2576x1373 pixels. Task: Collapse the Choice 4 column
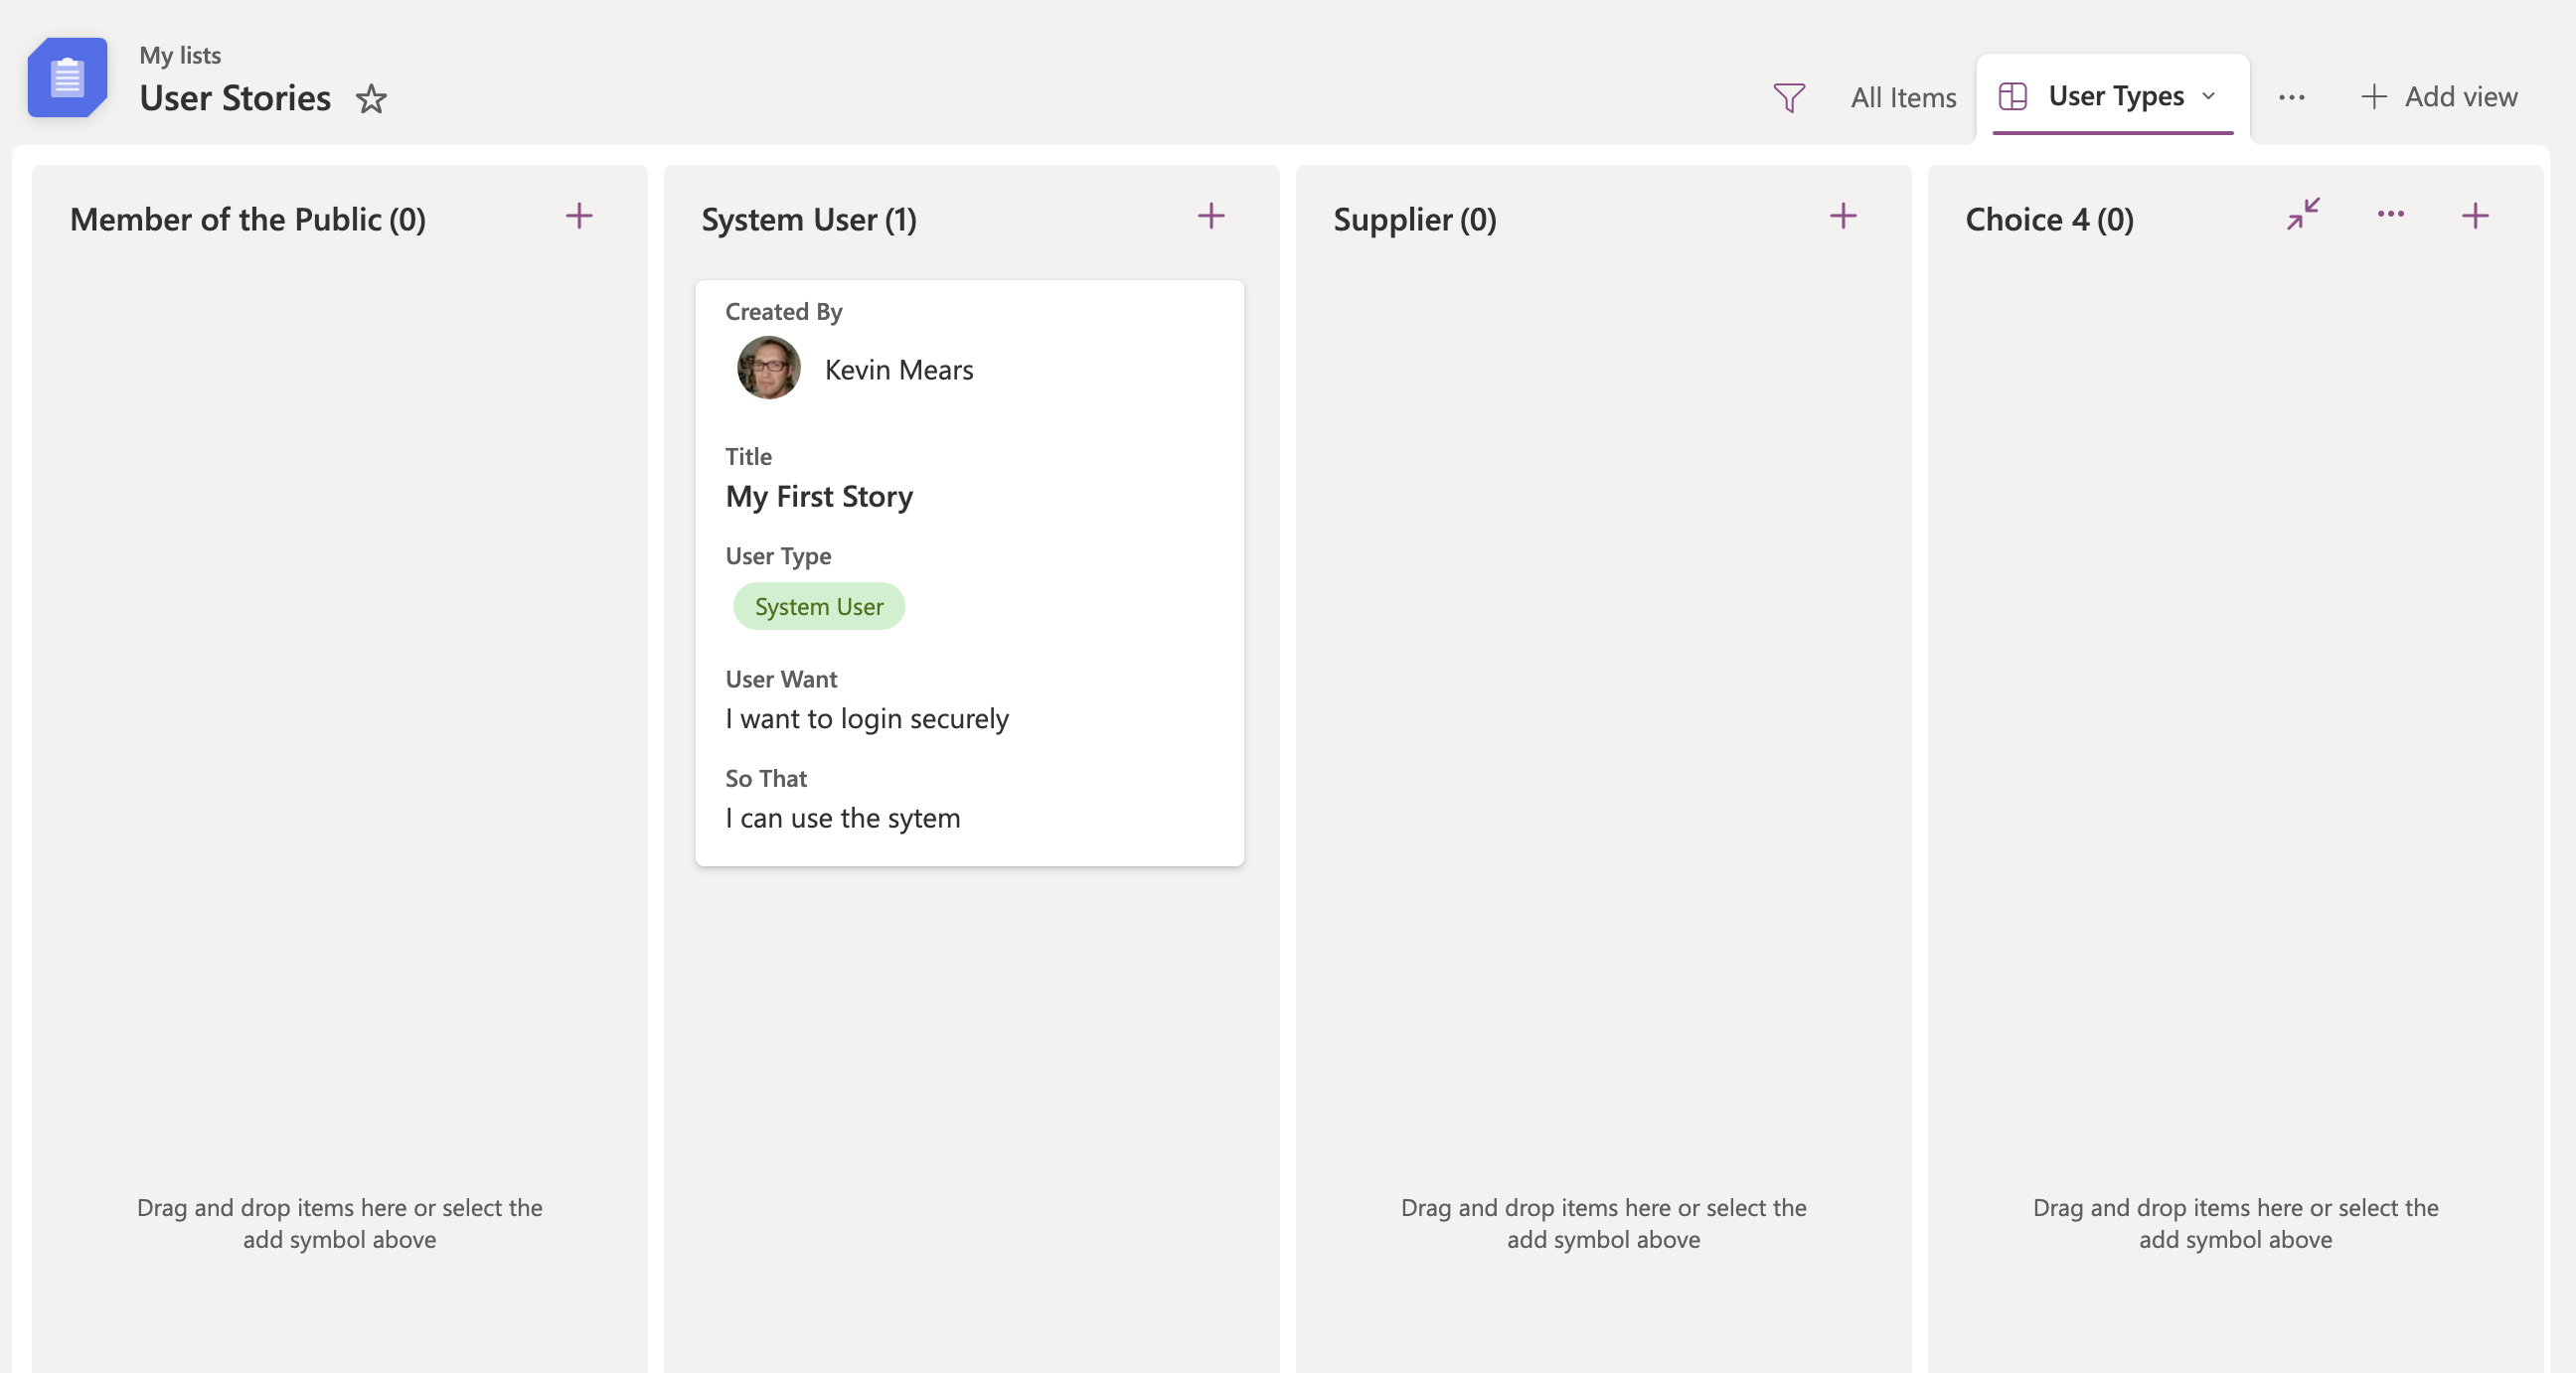2303,214
